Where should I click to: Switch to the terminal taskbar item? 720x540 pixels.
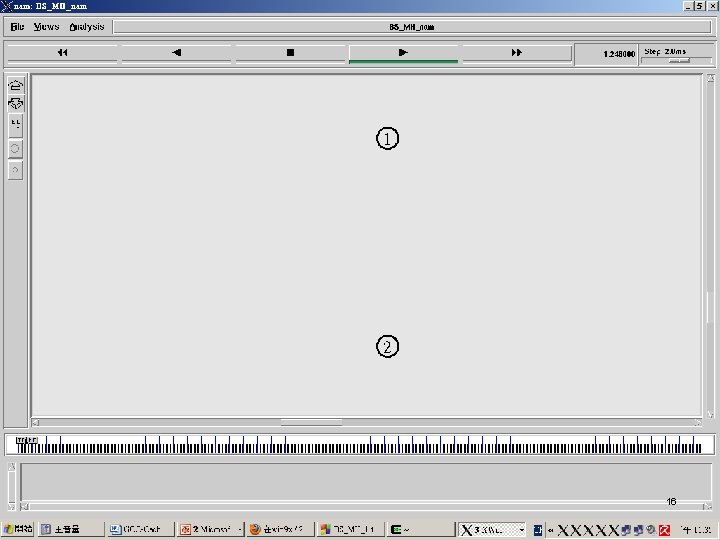420,529
